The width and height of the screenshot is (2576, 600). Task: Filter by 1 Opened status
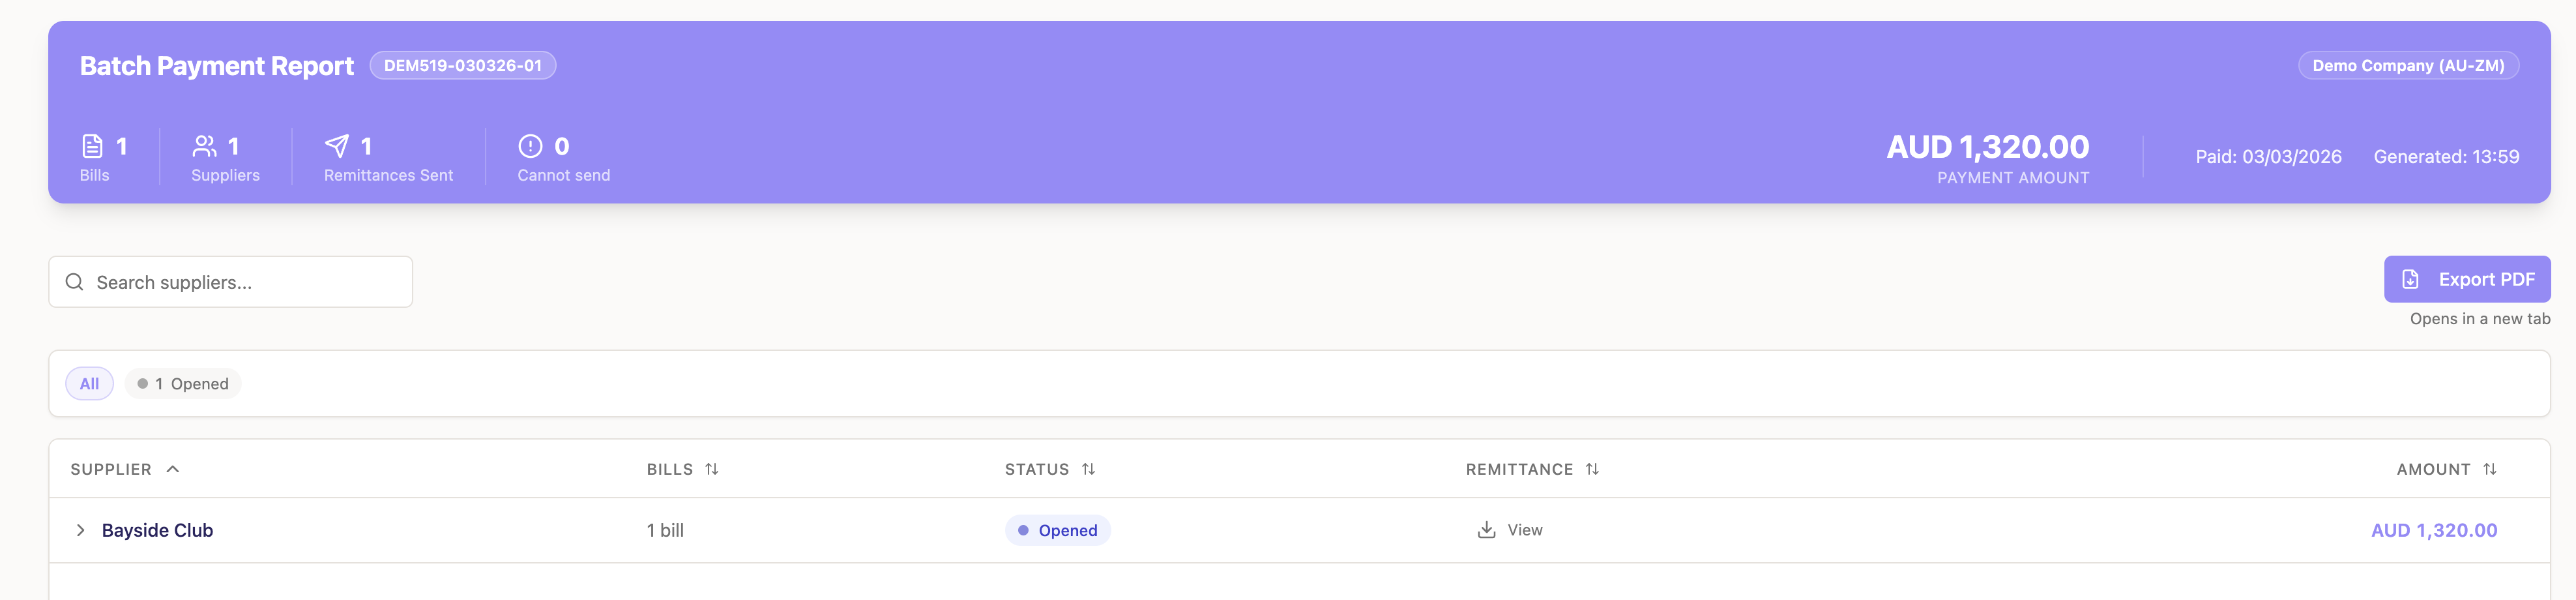[x=183, y=384]
